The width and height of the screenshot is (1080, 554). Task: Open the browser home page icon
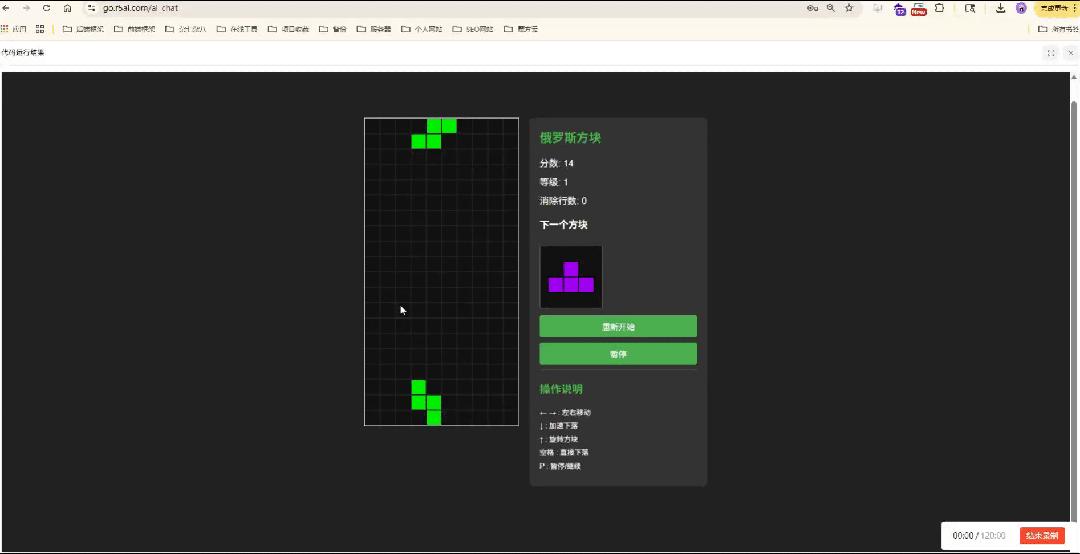click(x=67, y=8)
